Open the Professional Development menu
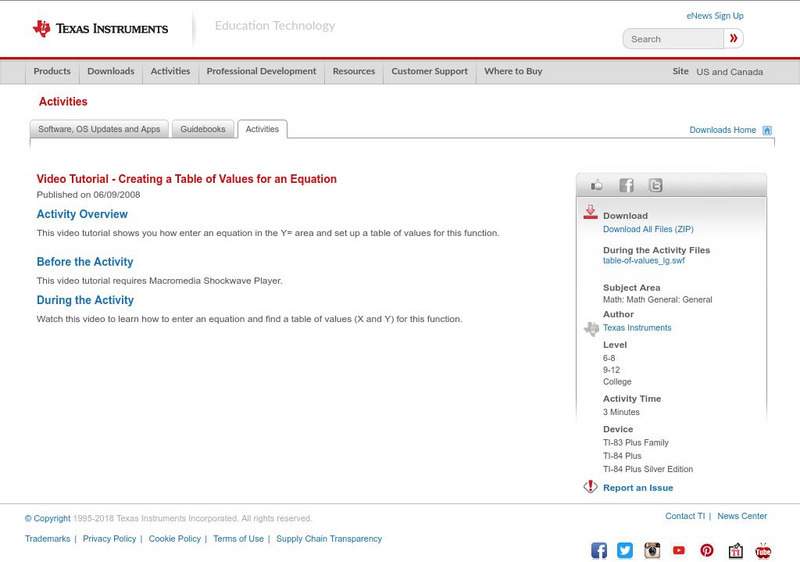800x562 pixels. click(261, 71)
